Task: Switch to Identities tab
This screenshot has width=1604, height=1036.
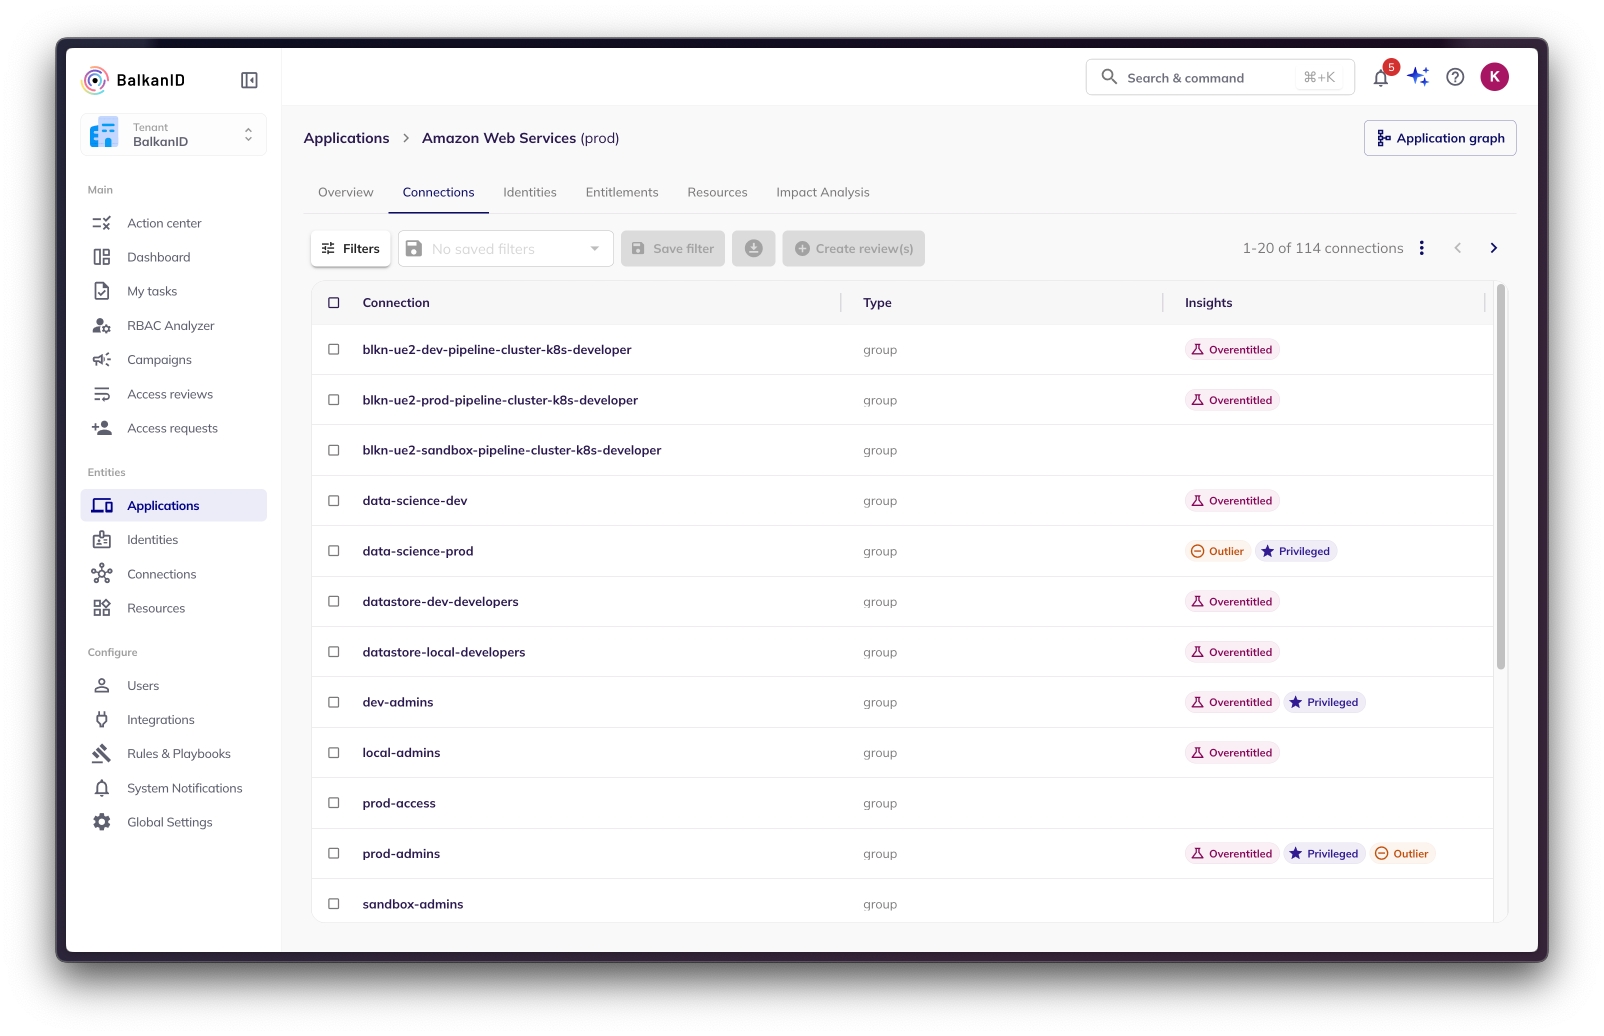Action: click(529, 192)
